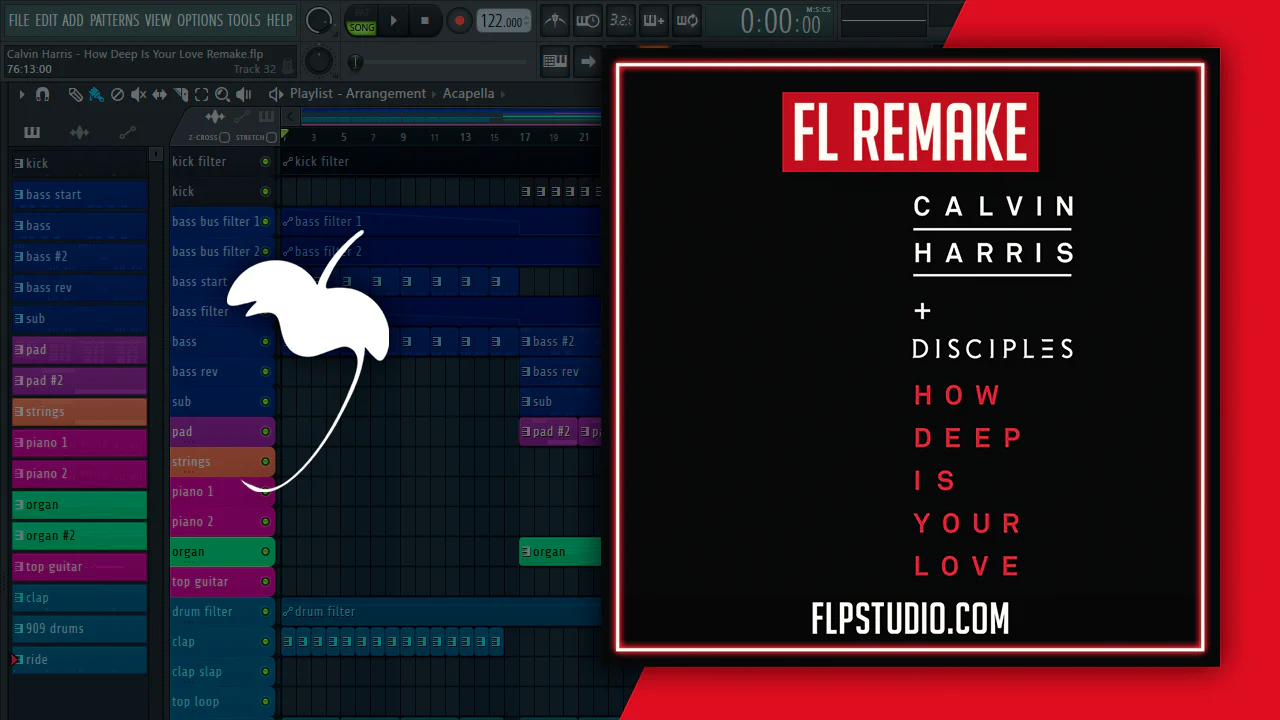Select the organ clip on the playlist

560,551
